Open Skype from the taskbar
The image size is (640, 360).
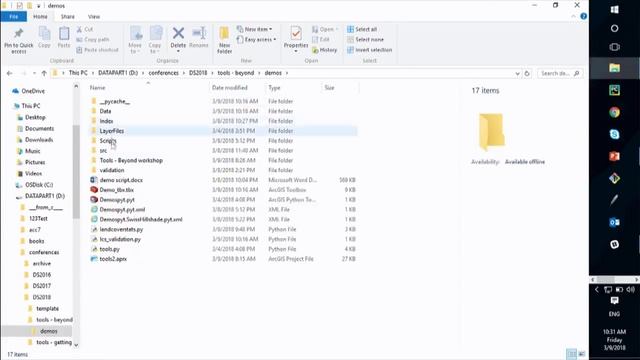point(614,134)
